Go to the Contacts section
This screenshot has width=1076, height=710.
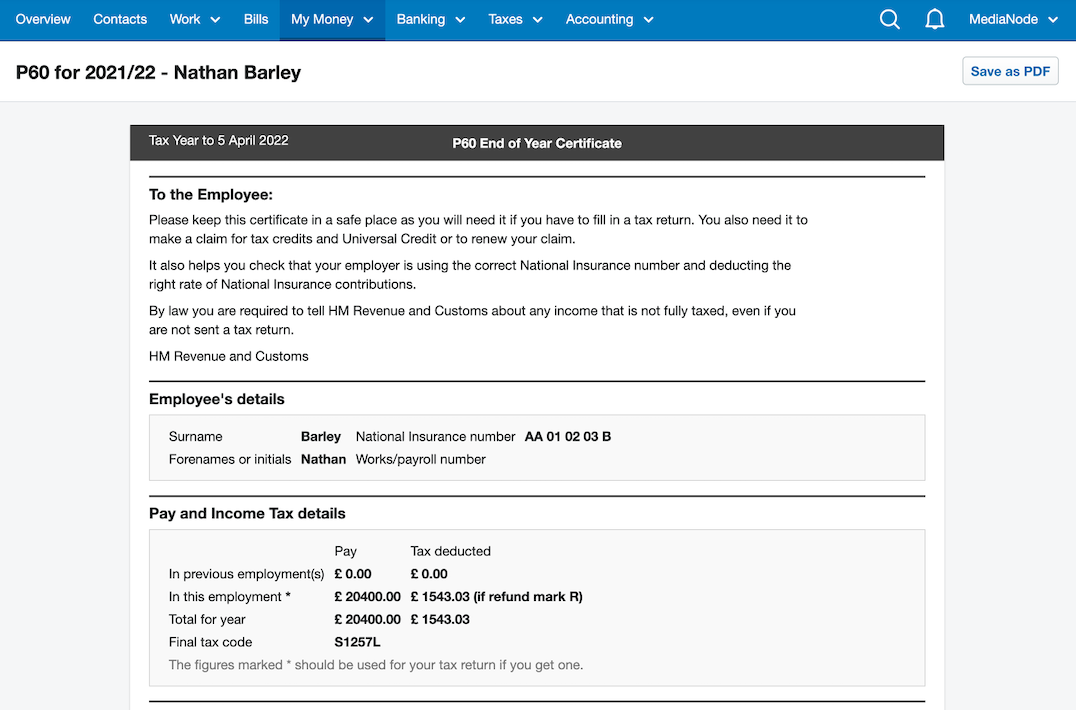click(120, 19)
